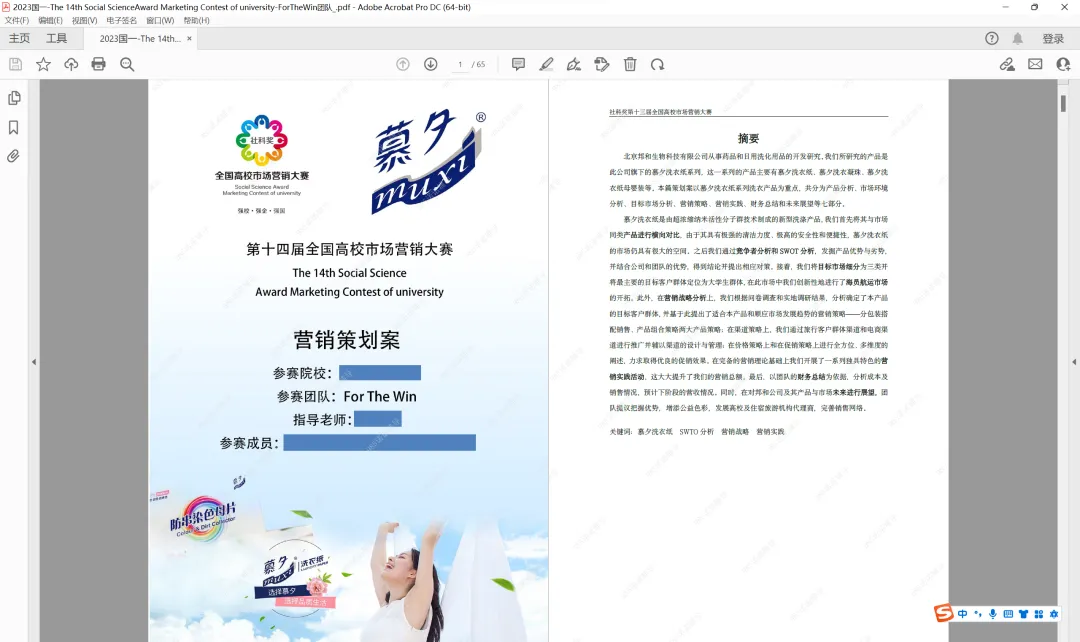1080x642 pixels.
Task: Expand the Bookmarks panel
Action: [x=14, y=126]
